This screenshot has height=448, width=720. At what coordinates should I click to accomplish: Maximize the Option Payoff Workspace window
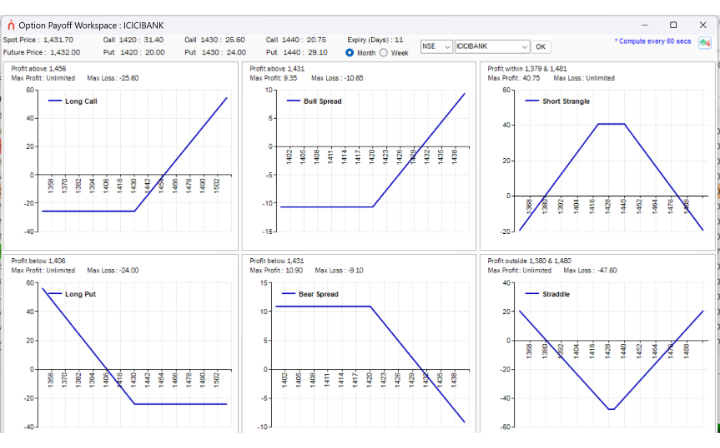pos(673,25)
